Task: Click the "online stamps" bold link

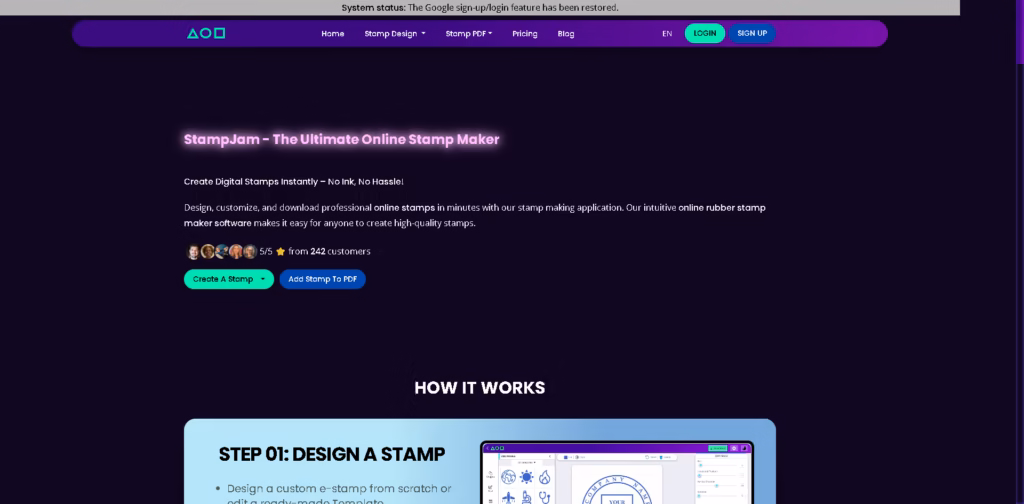Action: pos(404,208)
